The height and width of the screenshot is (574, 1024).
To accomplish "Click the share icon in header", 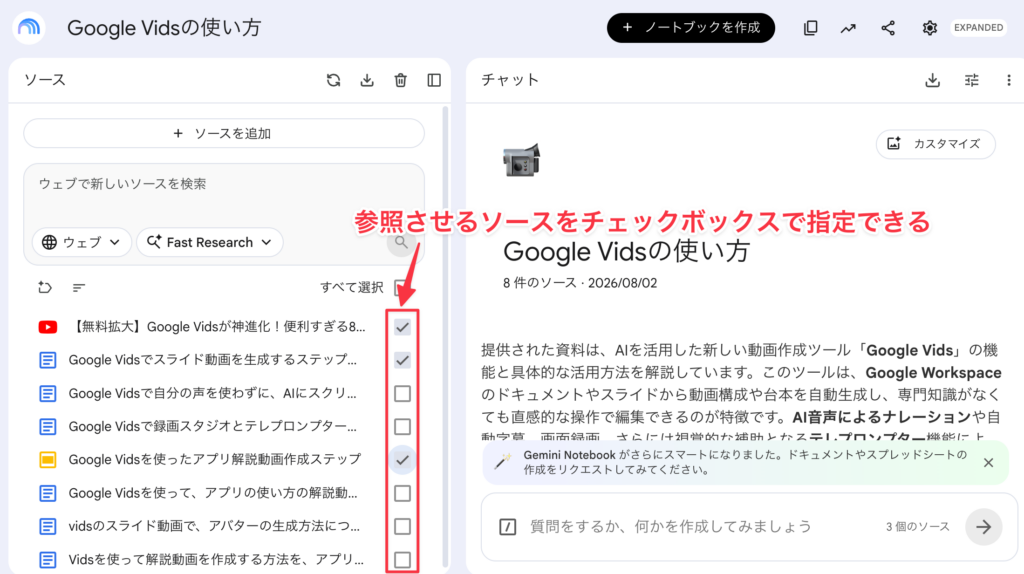I will (888, 27).
